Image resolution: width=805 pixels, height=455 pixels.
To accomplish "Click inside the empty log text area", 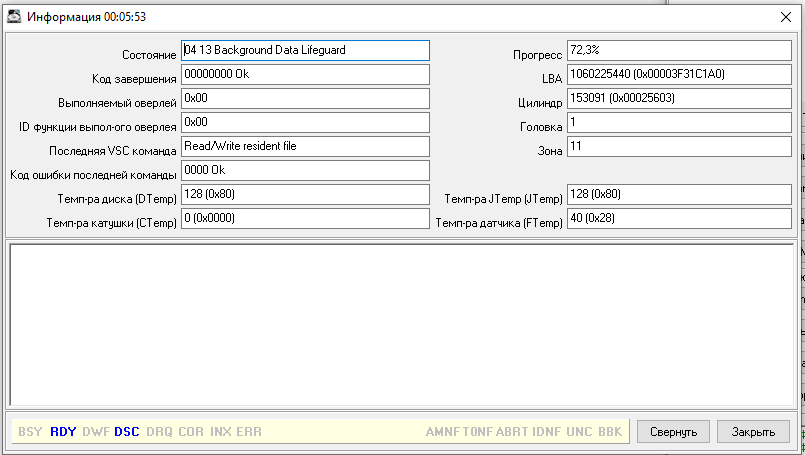I will pos(400,322).
